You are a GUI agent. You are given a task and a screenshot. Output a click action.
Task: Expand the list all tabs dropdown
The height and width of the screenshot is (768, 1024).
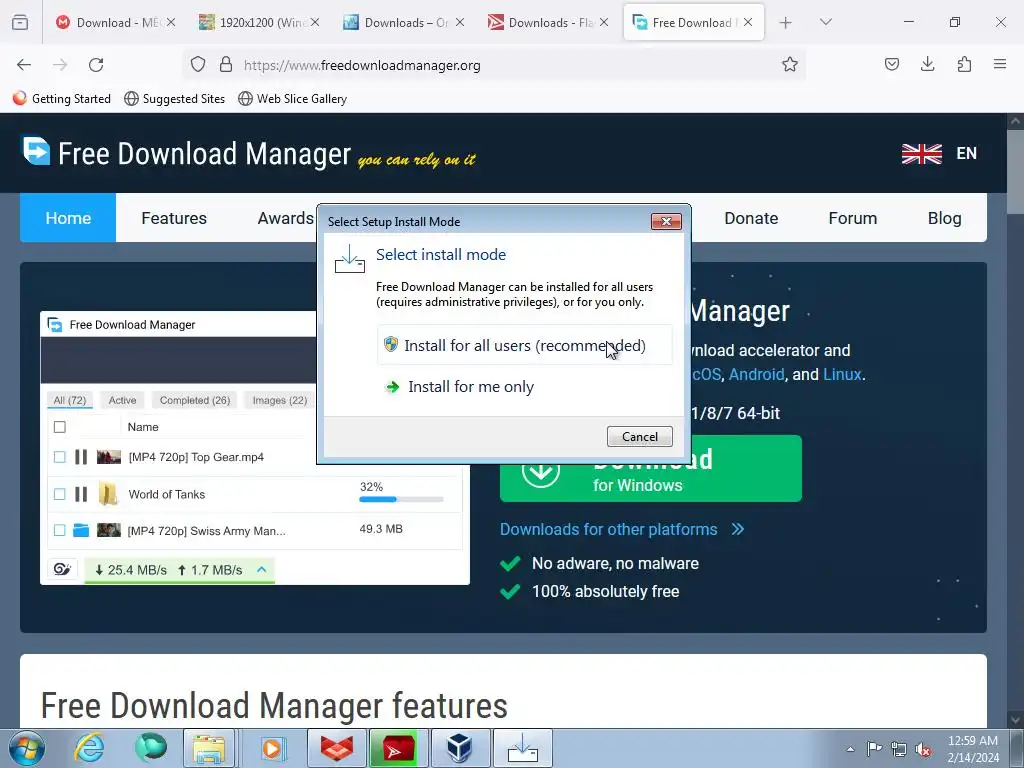point(825,22)
